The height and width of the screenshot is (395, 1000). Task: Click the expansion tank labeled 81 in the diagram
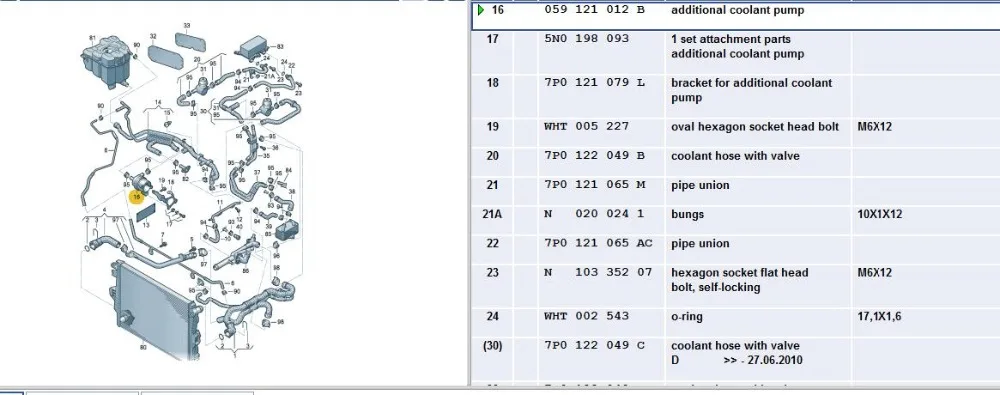[x=106, y=63]
